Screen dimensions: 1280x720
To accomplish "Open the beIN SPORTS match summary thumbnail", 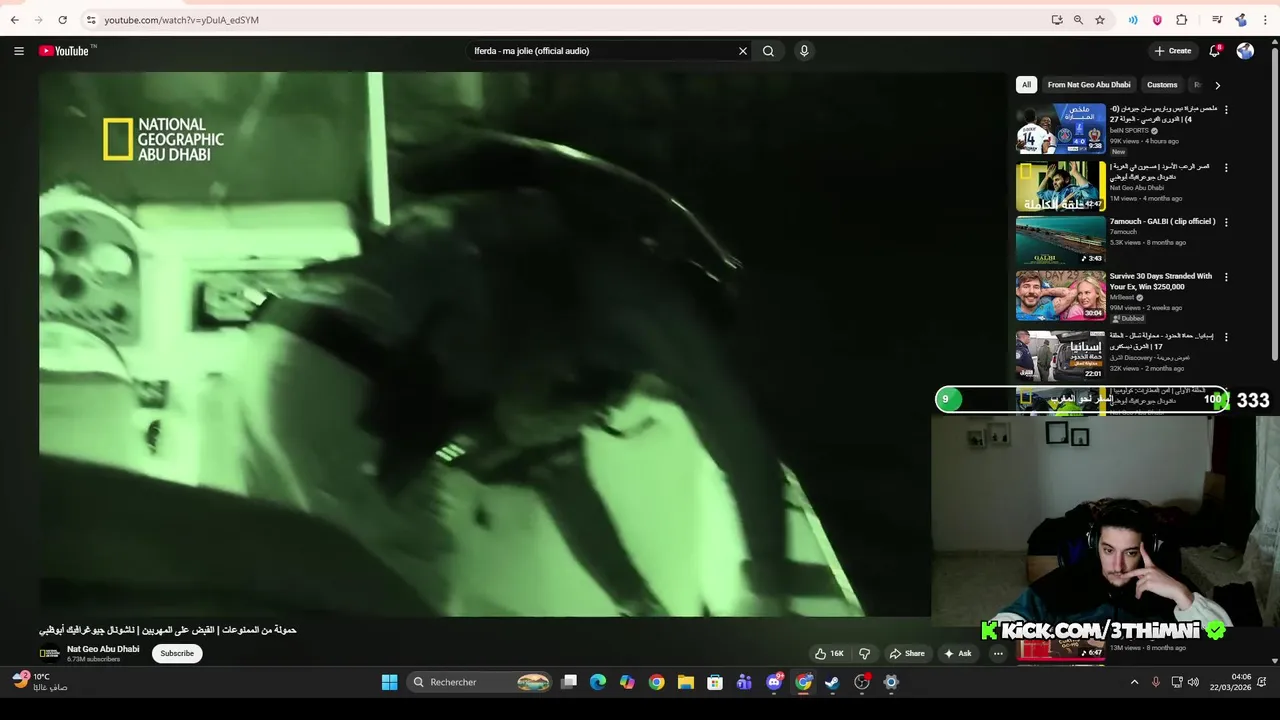I will pos(1061,128).
